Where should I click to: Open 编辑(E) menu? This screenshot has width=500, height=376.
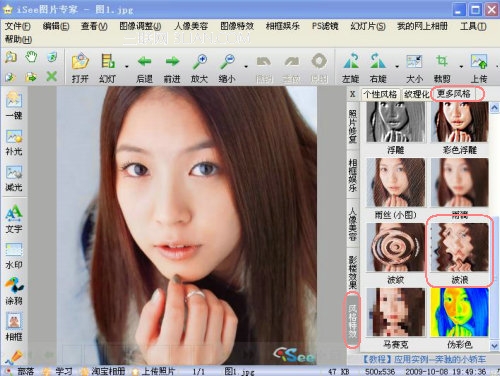click(56, 26)
